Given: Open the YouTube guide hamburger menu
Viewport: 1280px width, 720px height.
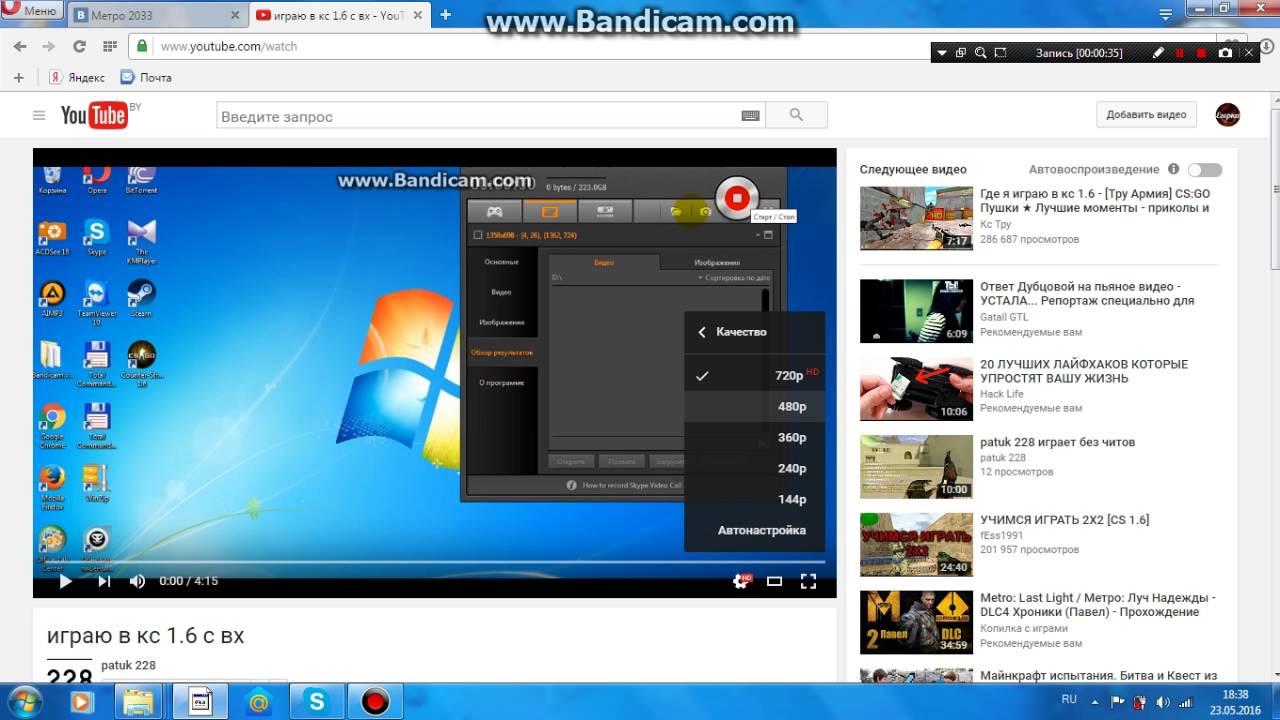Looking at the screenshot, I should tap(39, 115).
